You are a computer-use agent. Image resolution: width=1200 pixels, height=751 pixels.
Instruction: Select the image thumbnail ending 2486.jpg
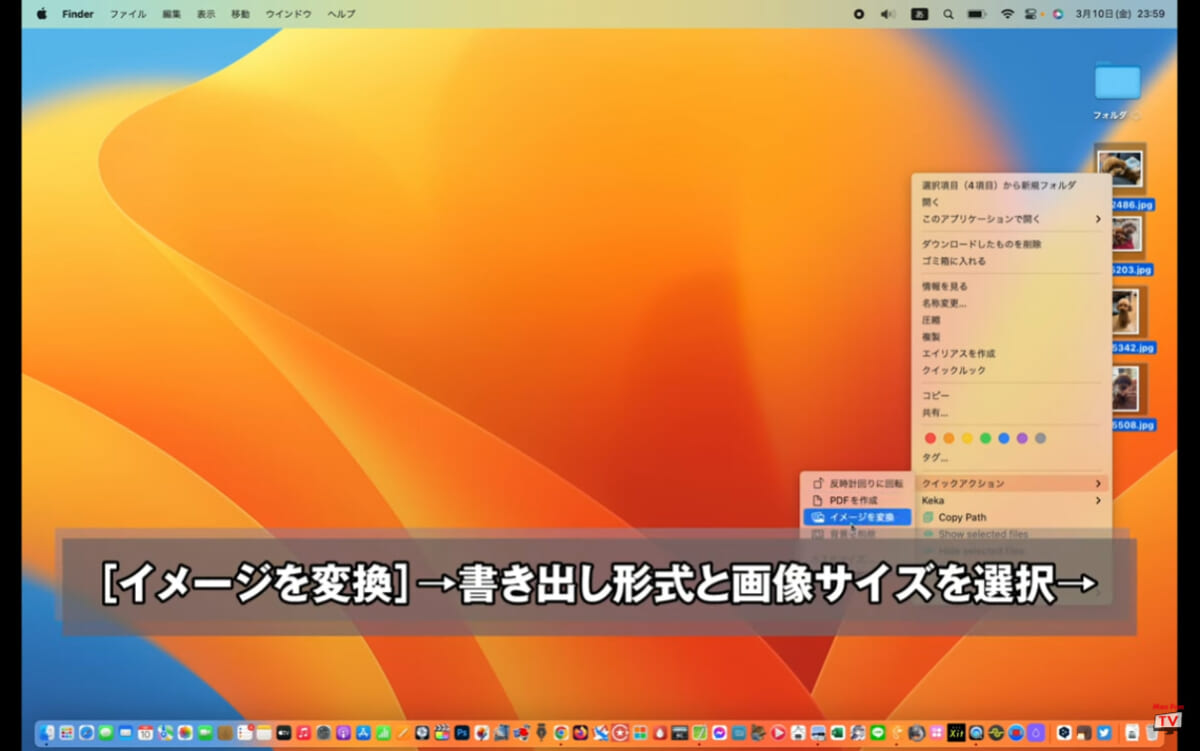coord(1120,168)
